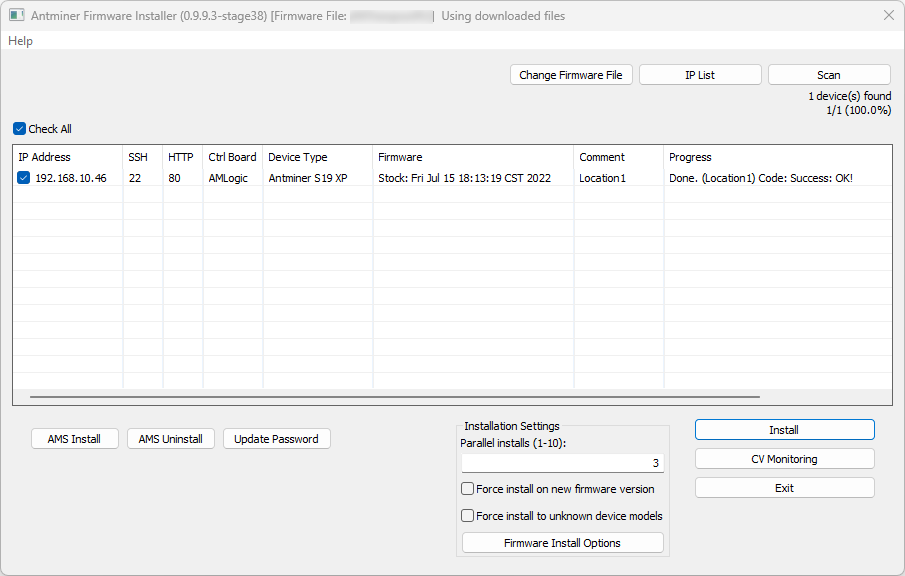The image size is (905, 576).
Task: Click HTTP port 80 cell
Action: coord(174,178)
